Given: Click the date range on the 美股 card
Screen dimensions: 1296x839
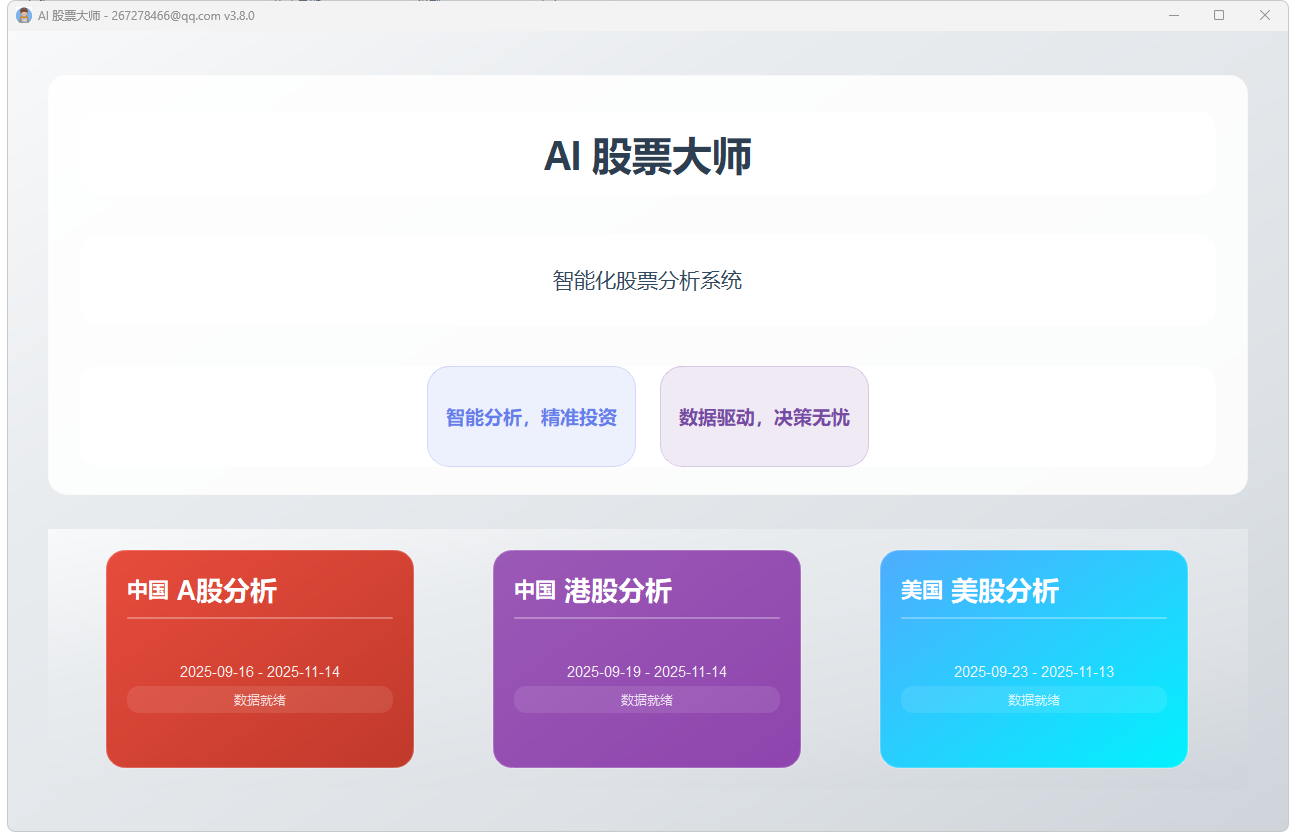Looking at the screenshot, I should click(x=1033, y=671).
